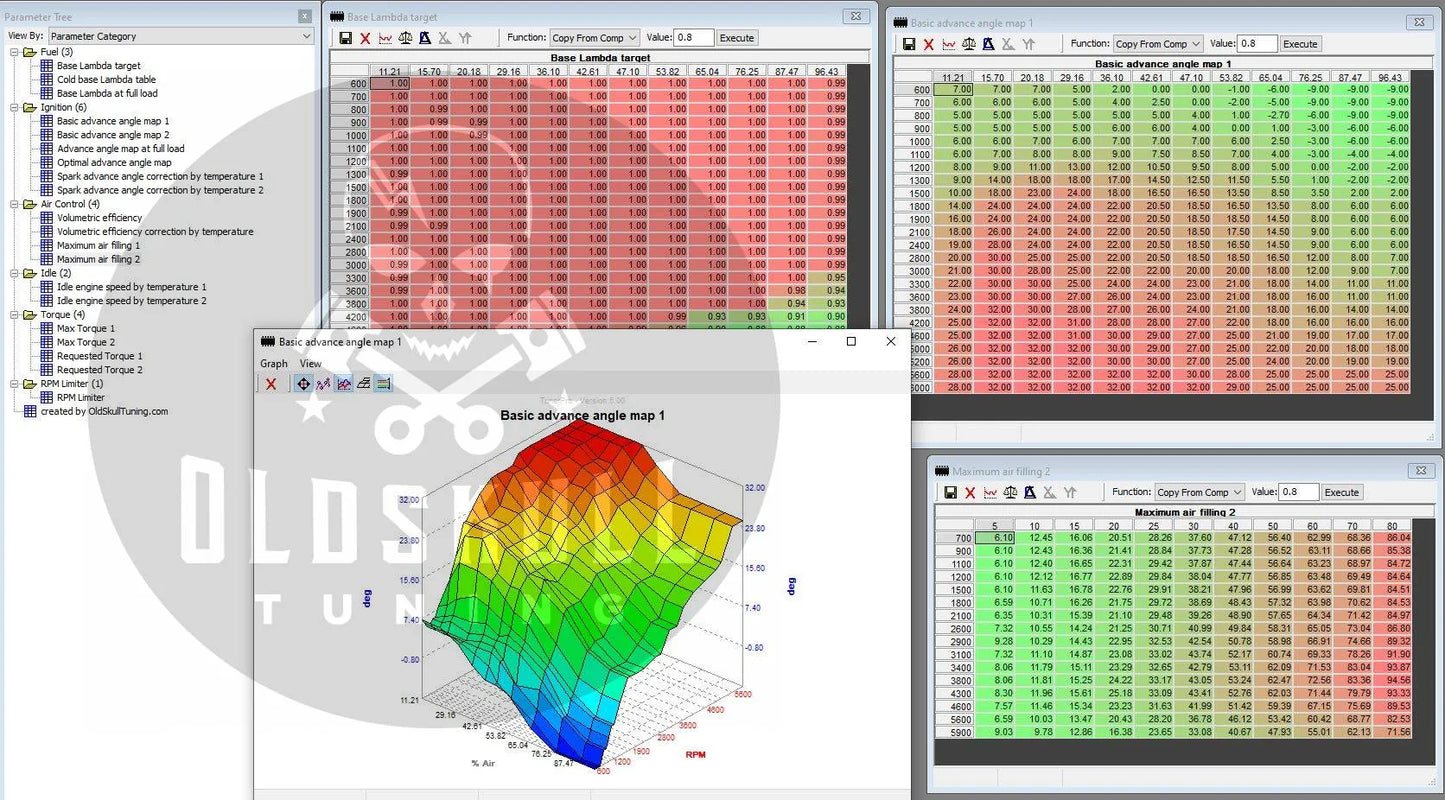Toggle the line chart view button in graph toolbar

[x=344, y=384]
